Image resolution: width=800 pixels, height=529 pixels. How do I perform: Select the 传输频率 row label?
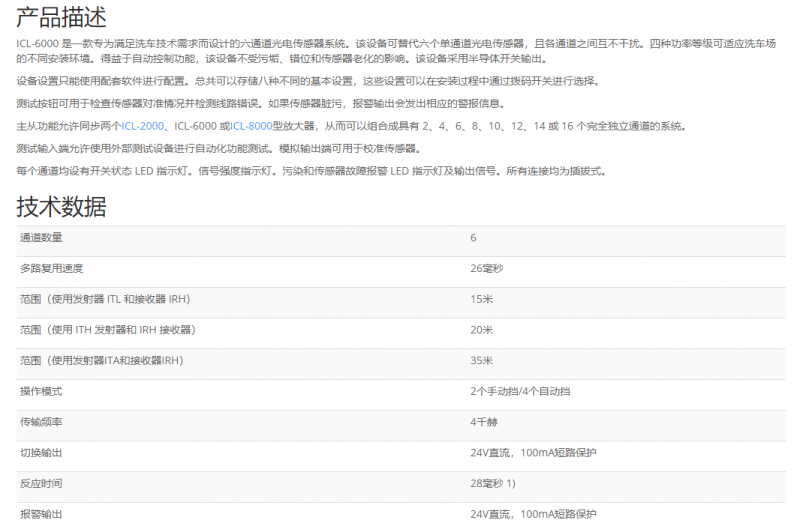[41, 422]
